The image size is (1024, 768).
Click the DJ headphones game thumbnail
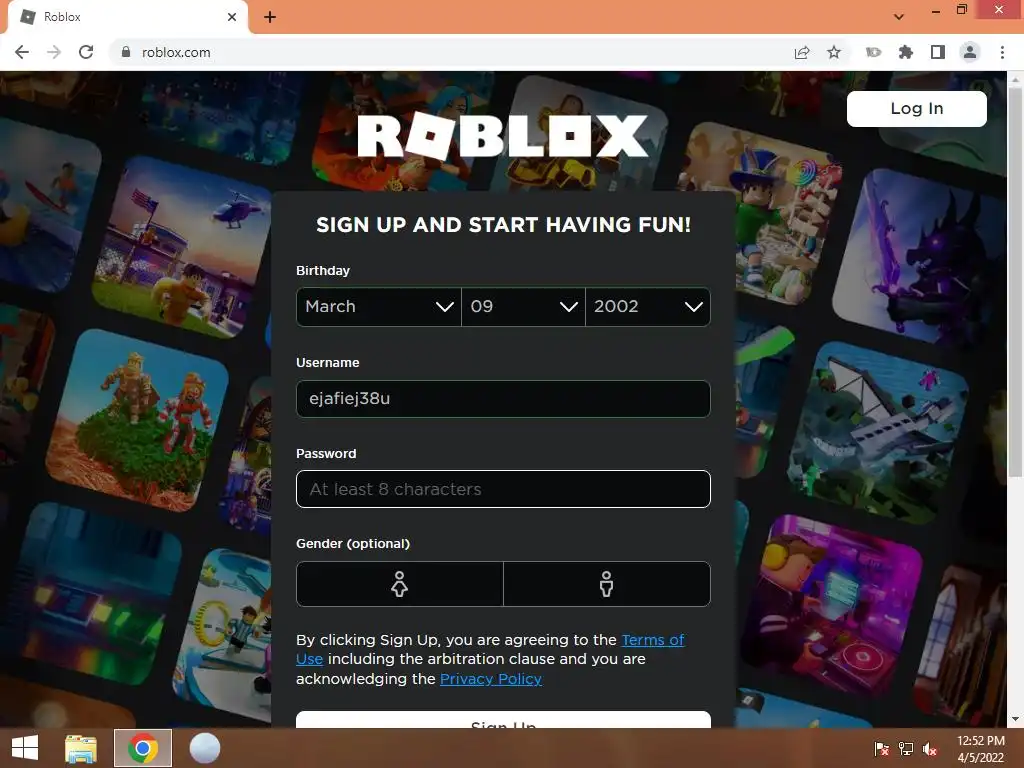(831, 607)
